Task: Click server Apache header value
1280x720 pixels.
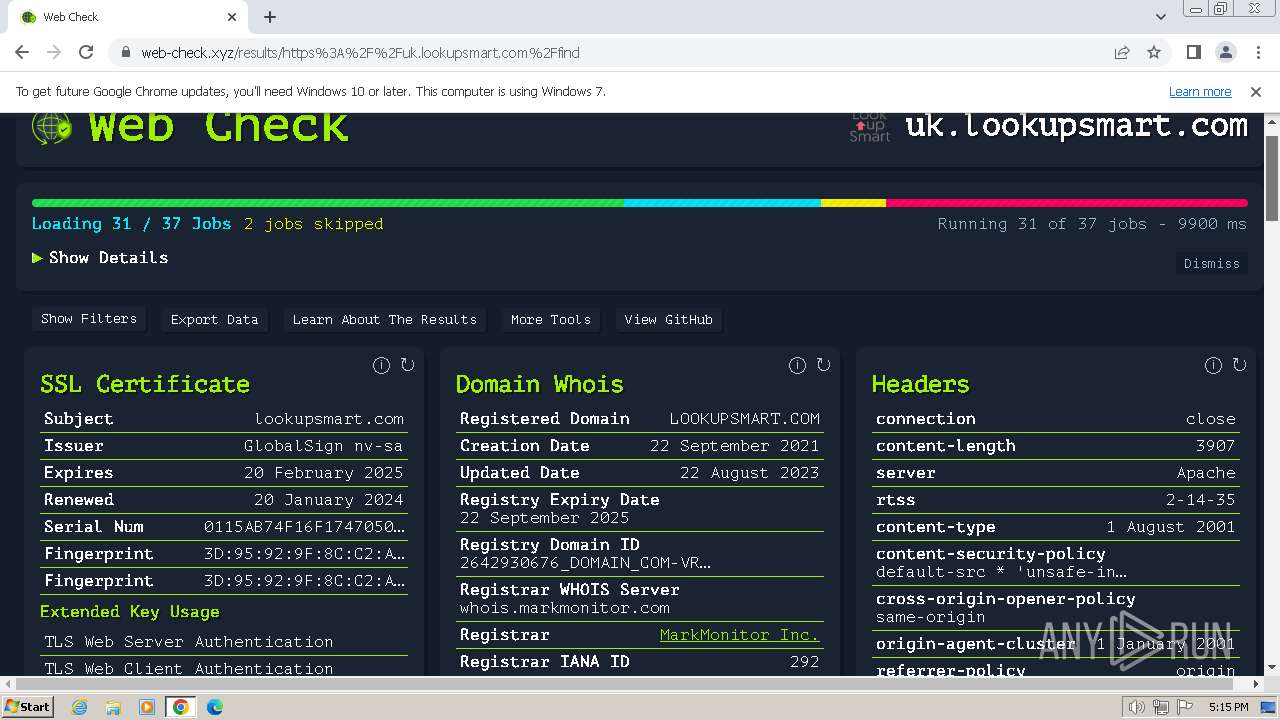Action: pos(1206,473)
